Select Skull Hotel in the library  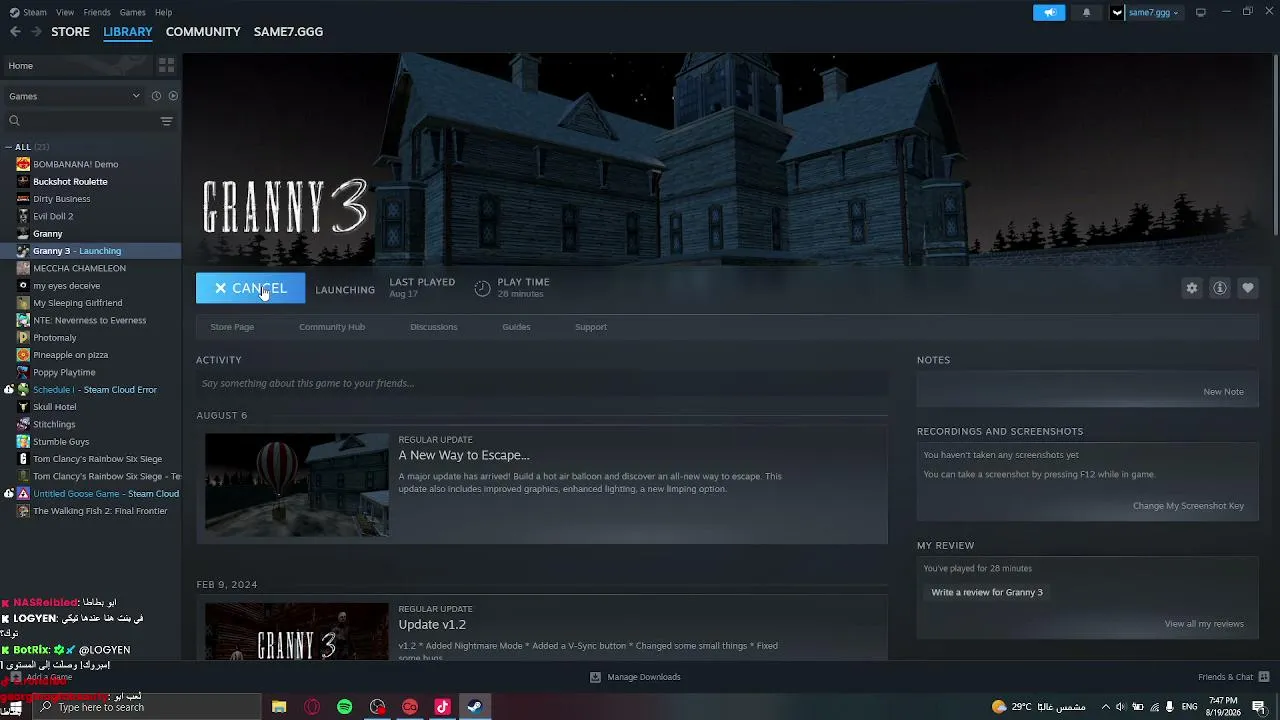54,407
